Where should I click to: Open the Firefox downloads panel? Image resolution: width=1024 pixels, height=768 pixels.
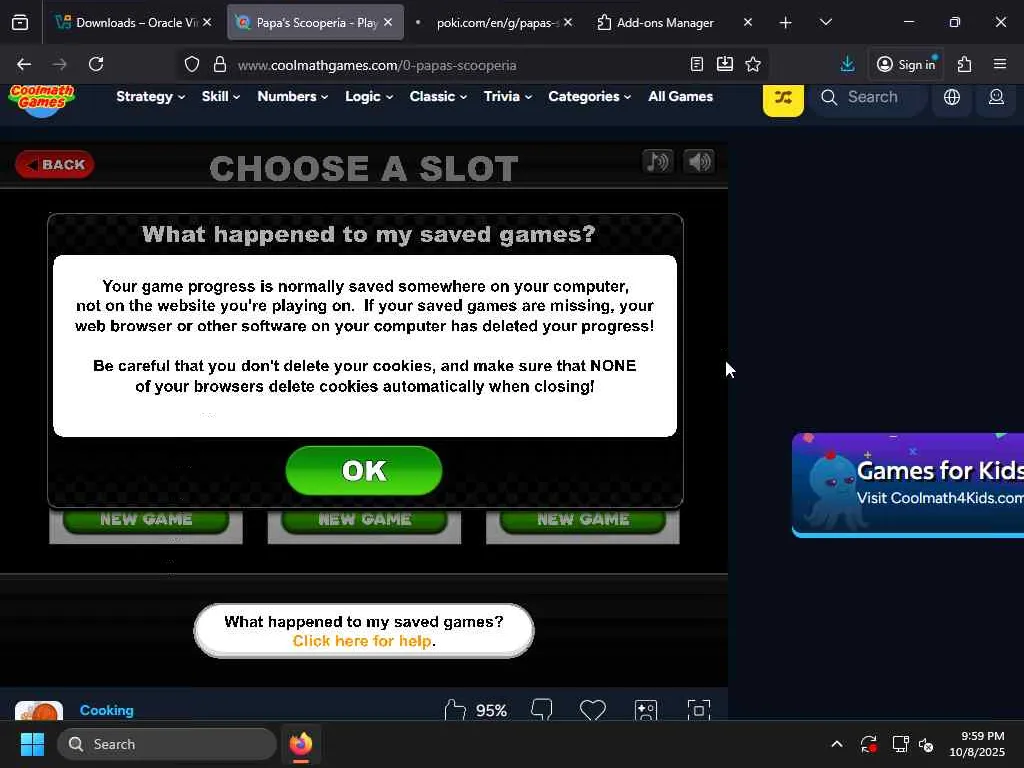coord(847,64)
